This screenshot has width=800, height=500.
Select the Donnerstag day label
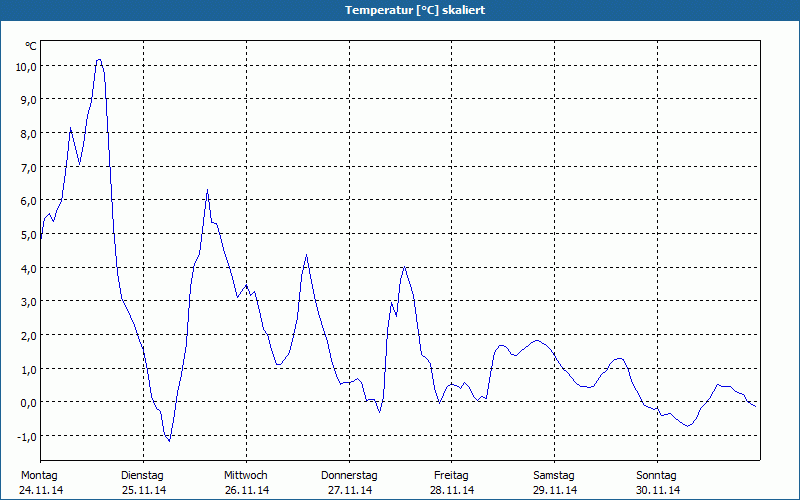point(349,476)
